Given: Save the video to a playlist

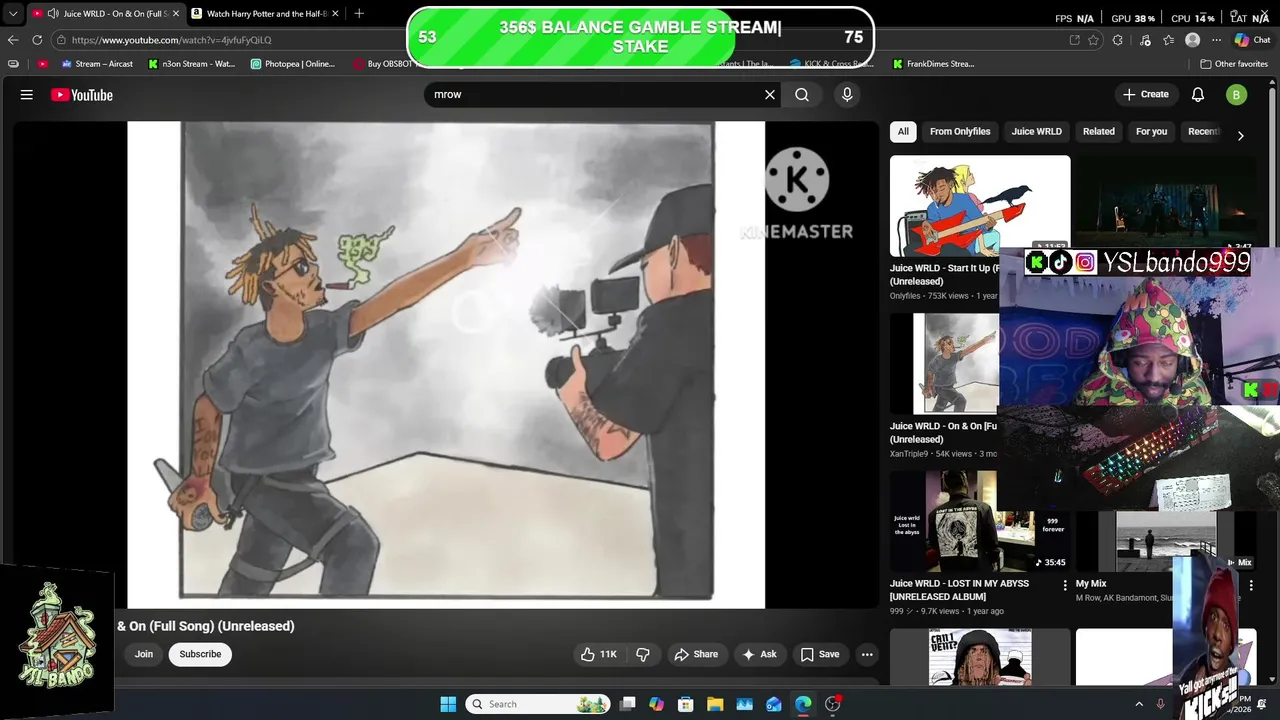Looking at the screenshot, I should 820,654.
